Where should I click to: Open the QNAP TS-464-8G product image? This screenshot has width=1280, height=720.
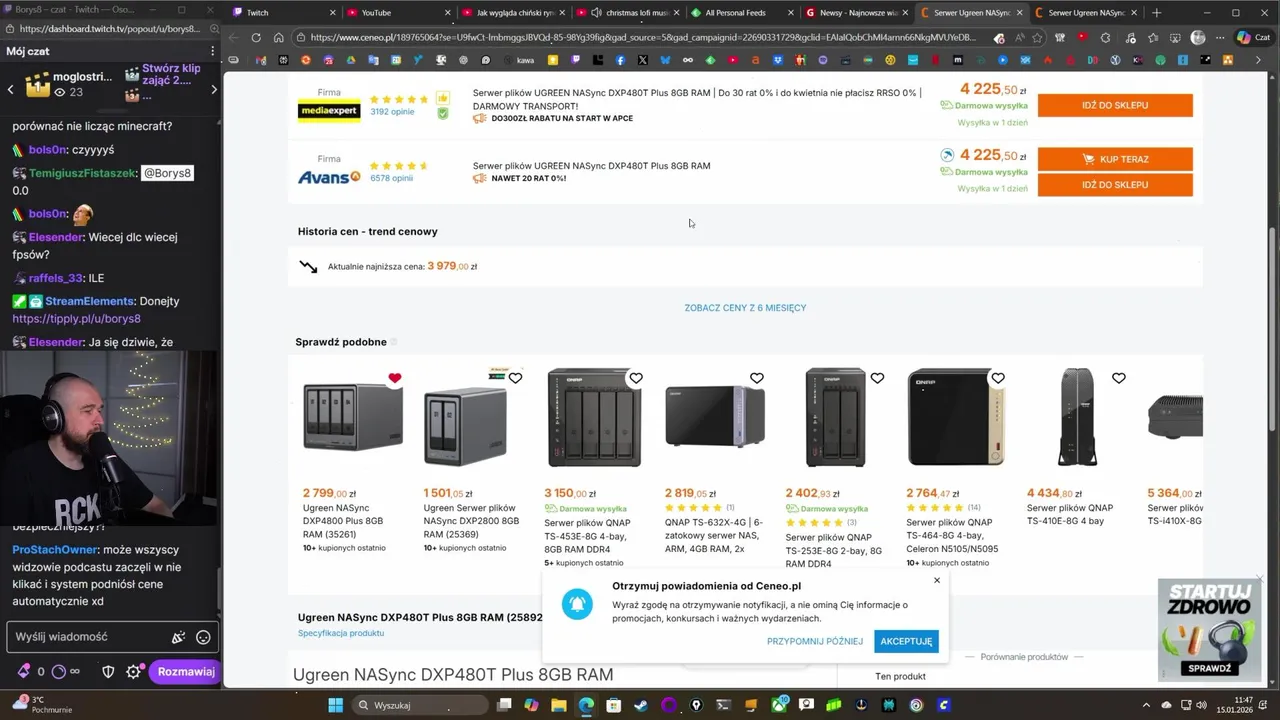[x=956, y=417]
